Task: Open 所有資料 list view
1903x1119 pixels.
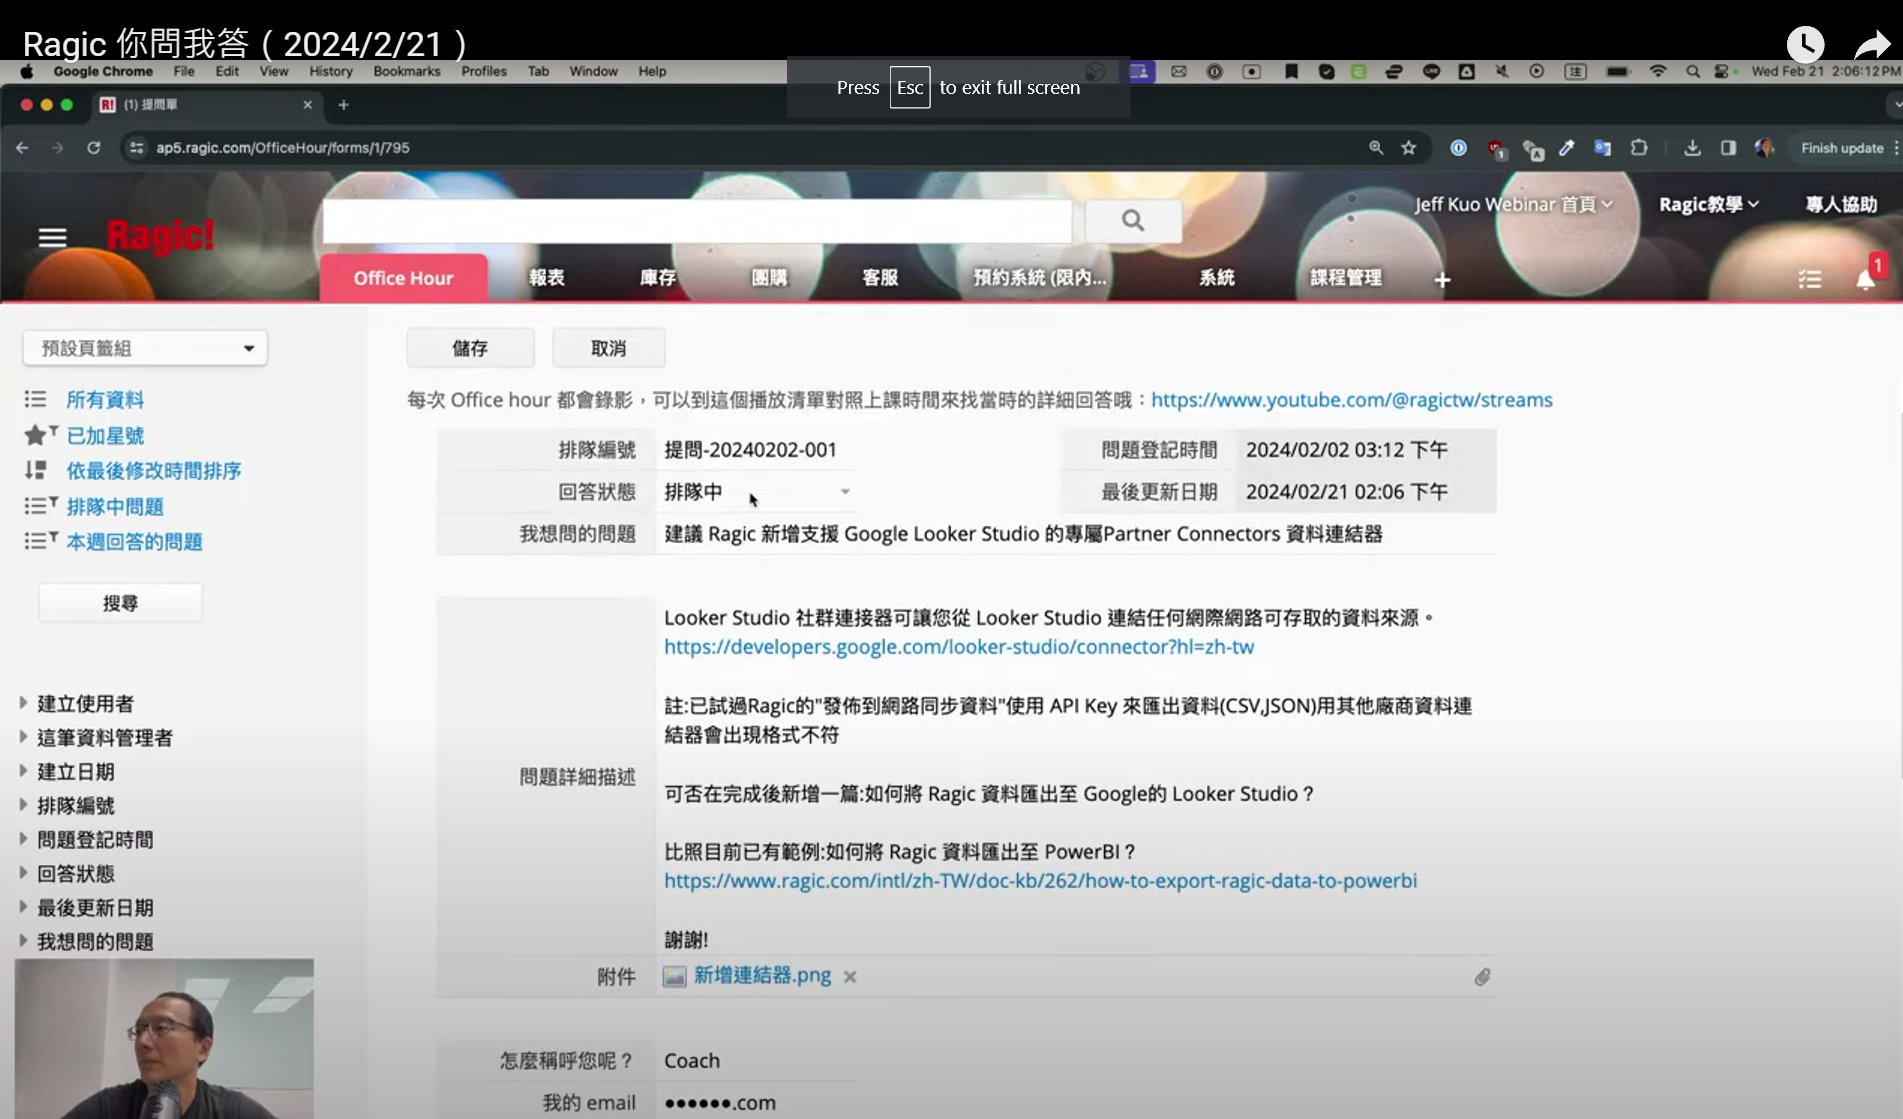Action: [105, 400]
